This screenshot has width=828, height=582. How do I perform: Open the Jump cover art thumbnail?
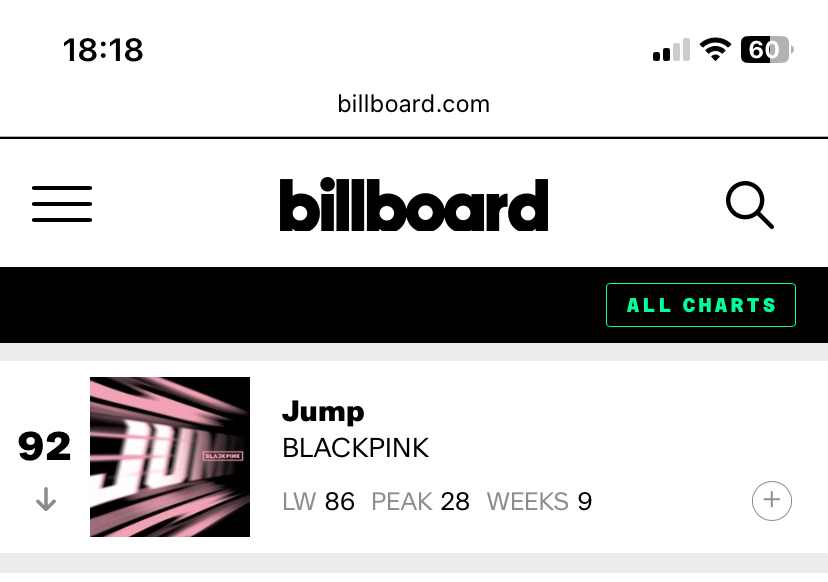(170, 457)
